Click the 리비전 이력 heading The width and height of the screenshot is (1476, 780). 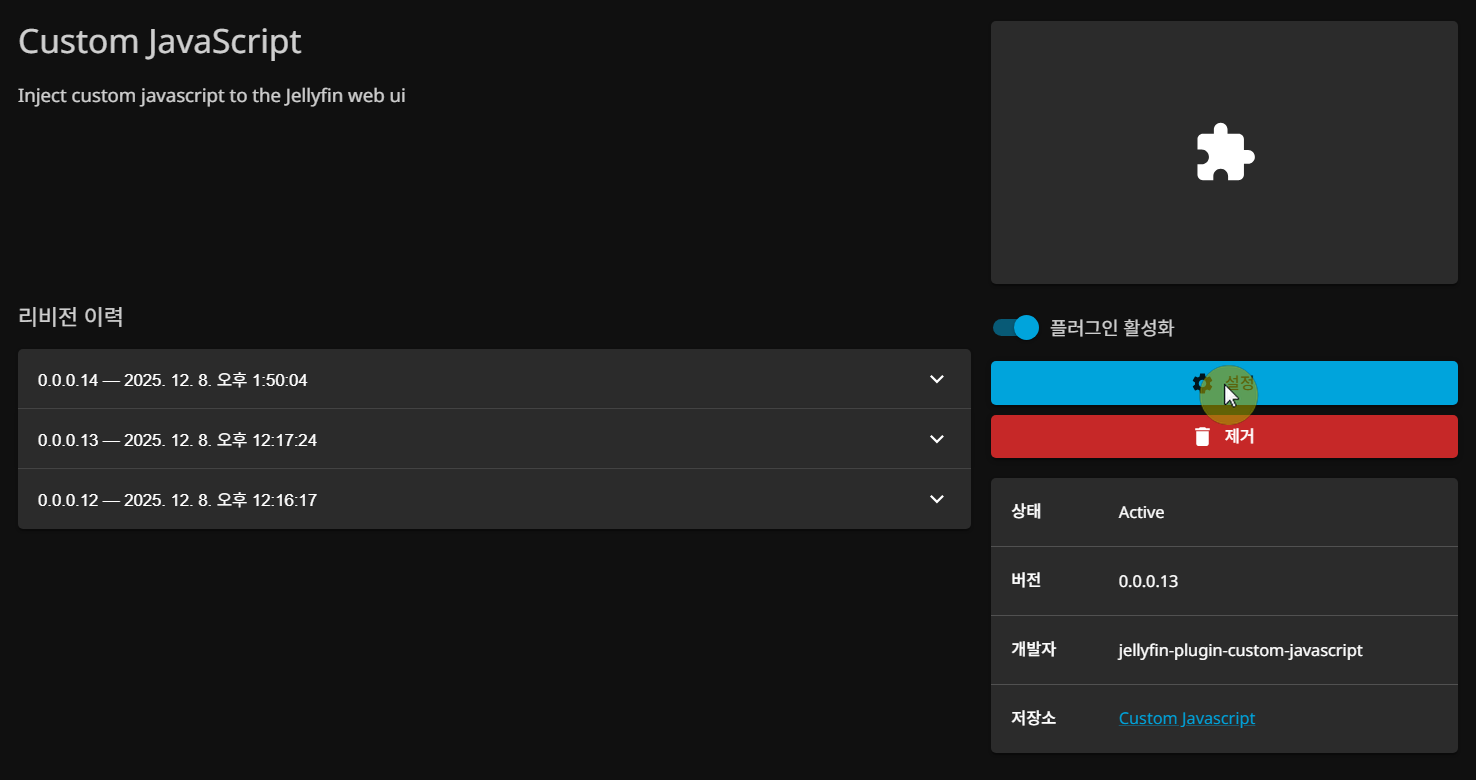coord(70,317)
